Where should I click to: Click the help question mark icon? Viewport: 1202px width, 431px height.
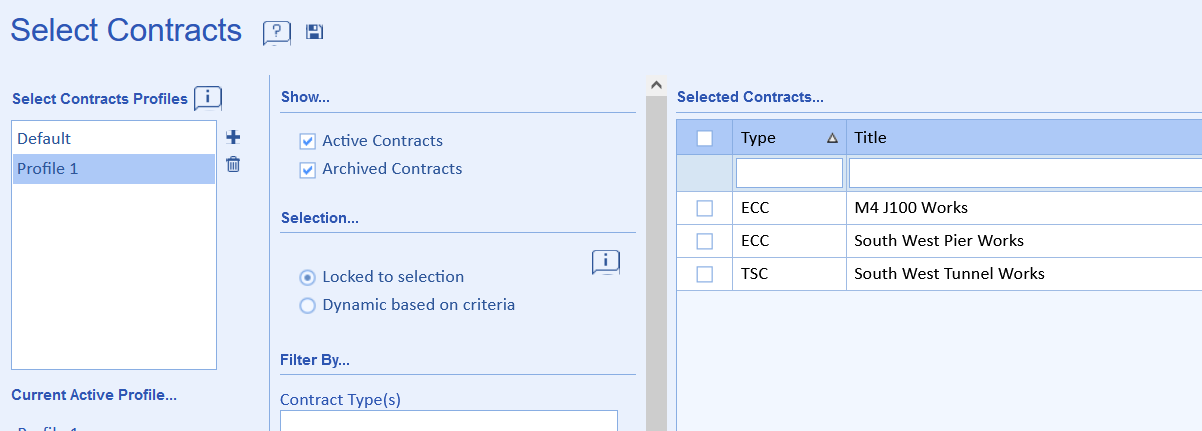pos(277,32)
